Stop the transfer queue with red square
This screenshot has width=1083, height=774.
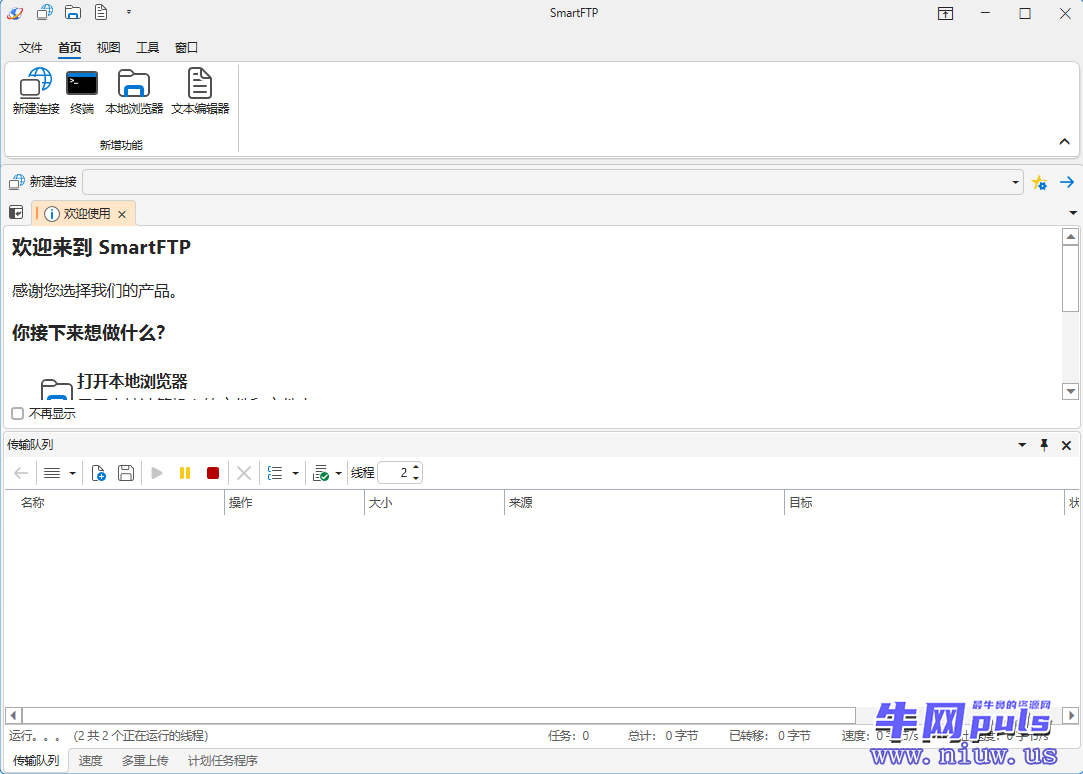(x=213, y=473)
